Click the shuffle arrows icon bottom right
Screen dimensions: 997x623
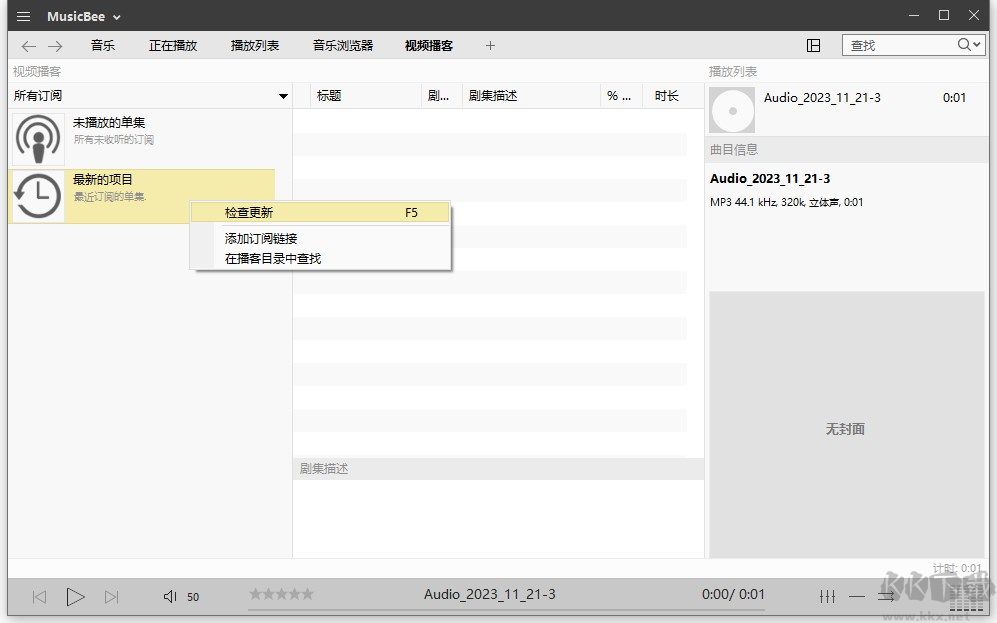click(886, 595)
